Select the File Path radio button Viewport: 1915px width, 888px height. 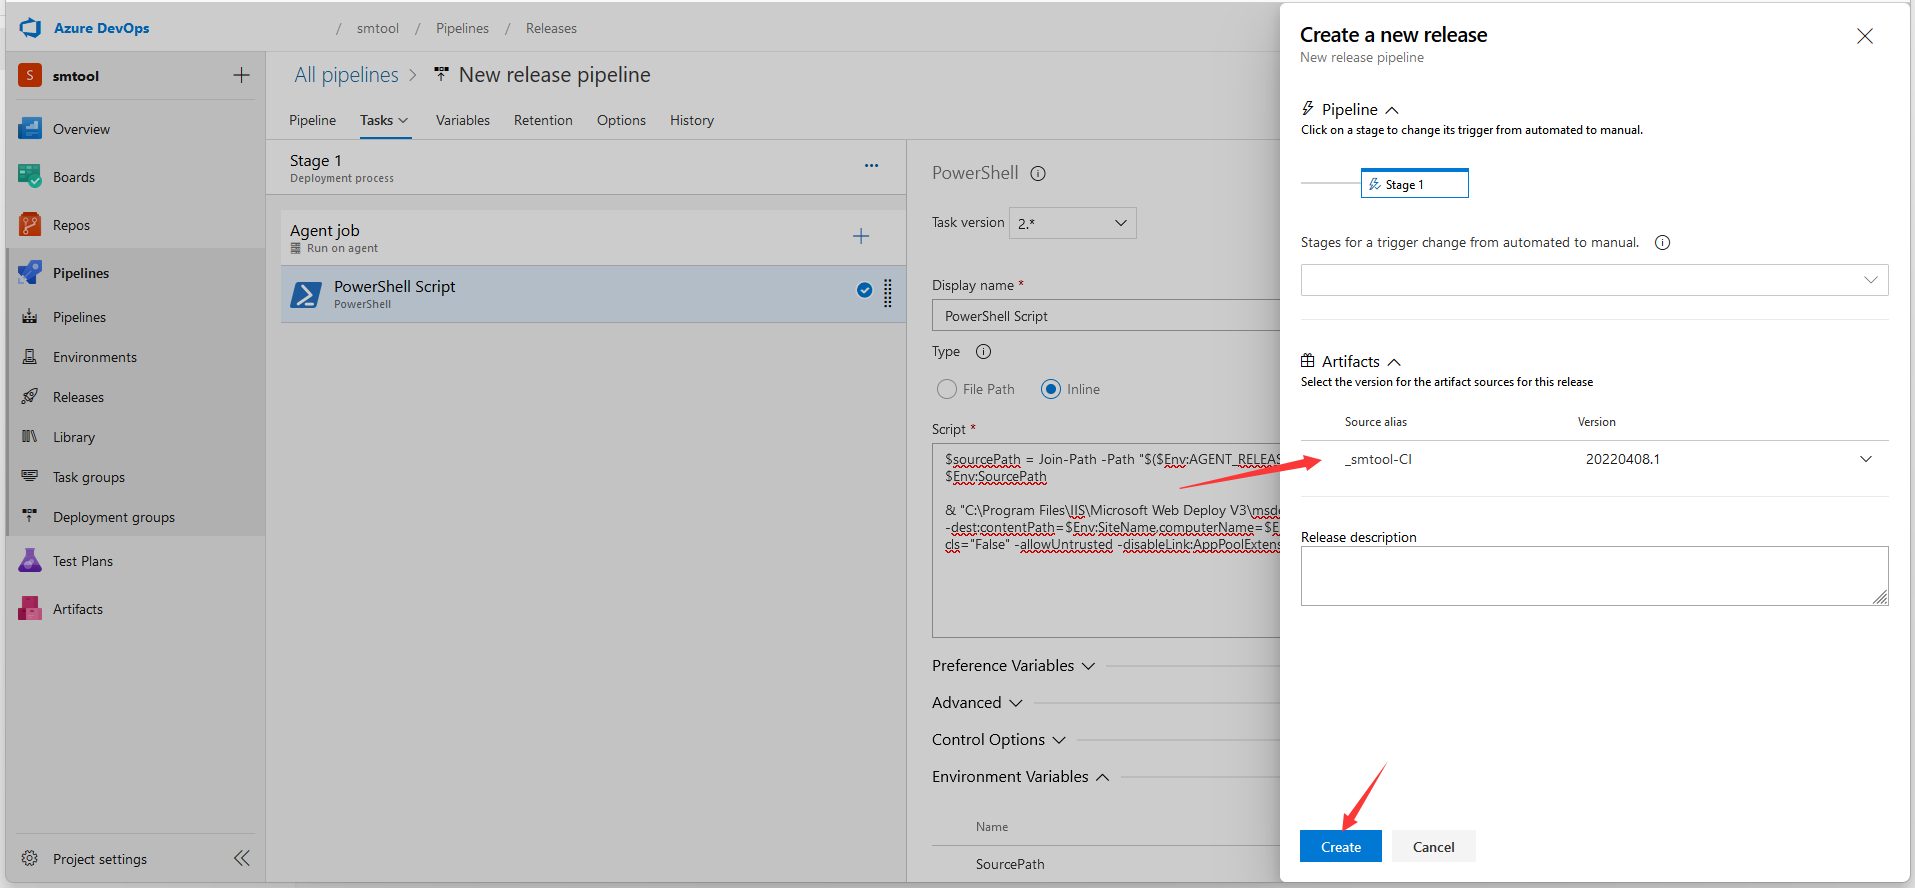(947, 389)
